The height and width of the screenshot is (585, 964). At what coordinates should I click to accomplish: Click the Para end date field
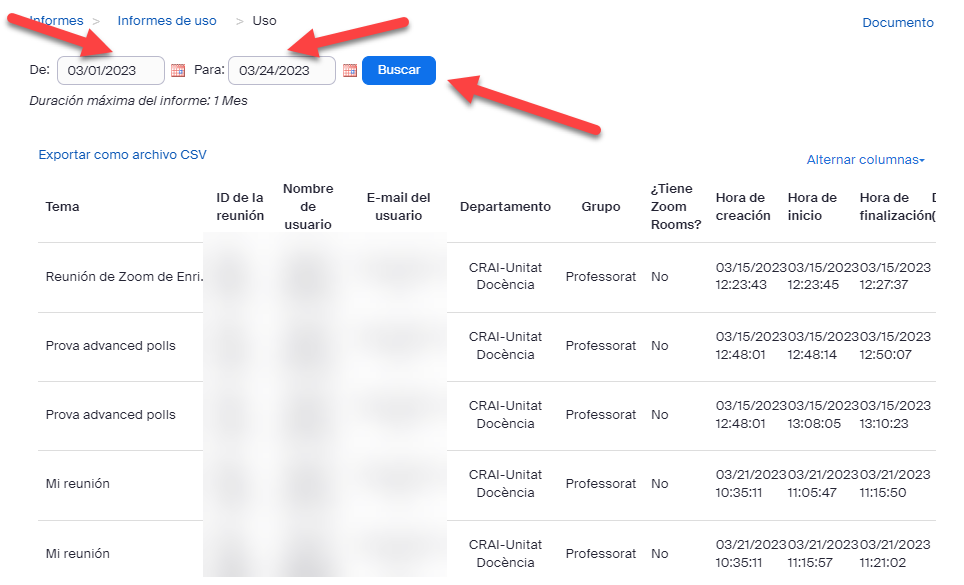pos(281,70)
